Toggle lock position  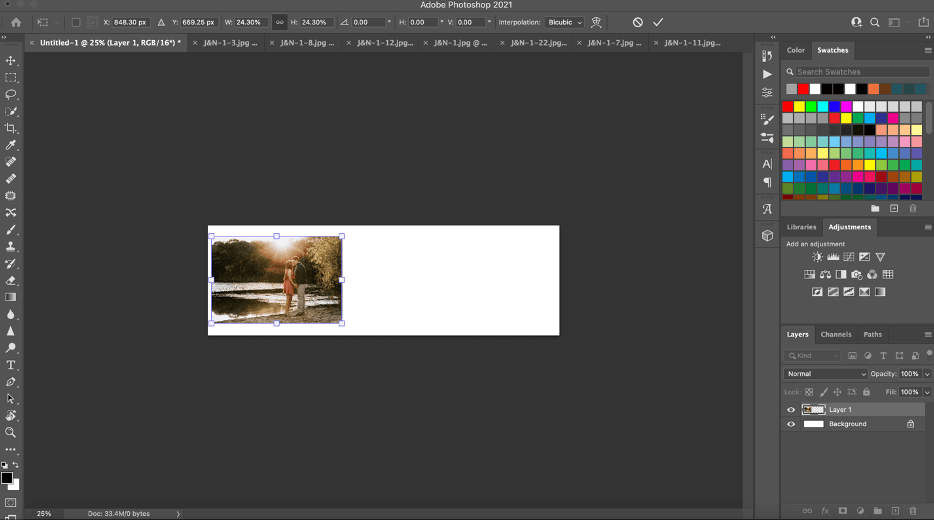838,392
